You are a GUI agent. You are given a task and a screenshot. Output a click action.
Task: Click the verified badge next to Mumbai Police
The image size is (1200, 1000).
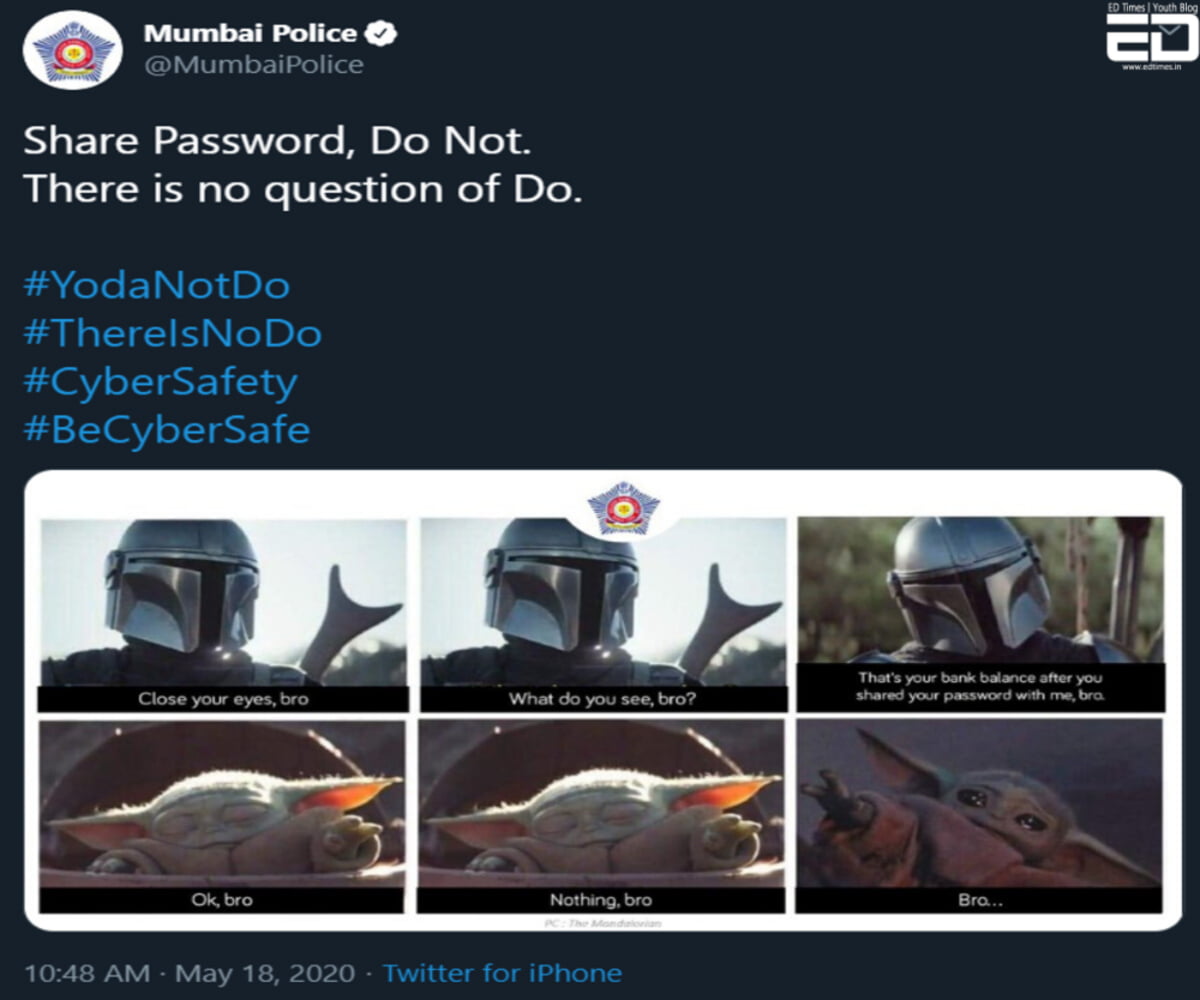(382, 33)
